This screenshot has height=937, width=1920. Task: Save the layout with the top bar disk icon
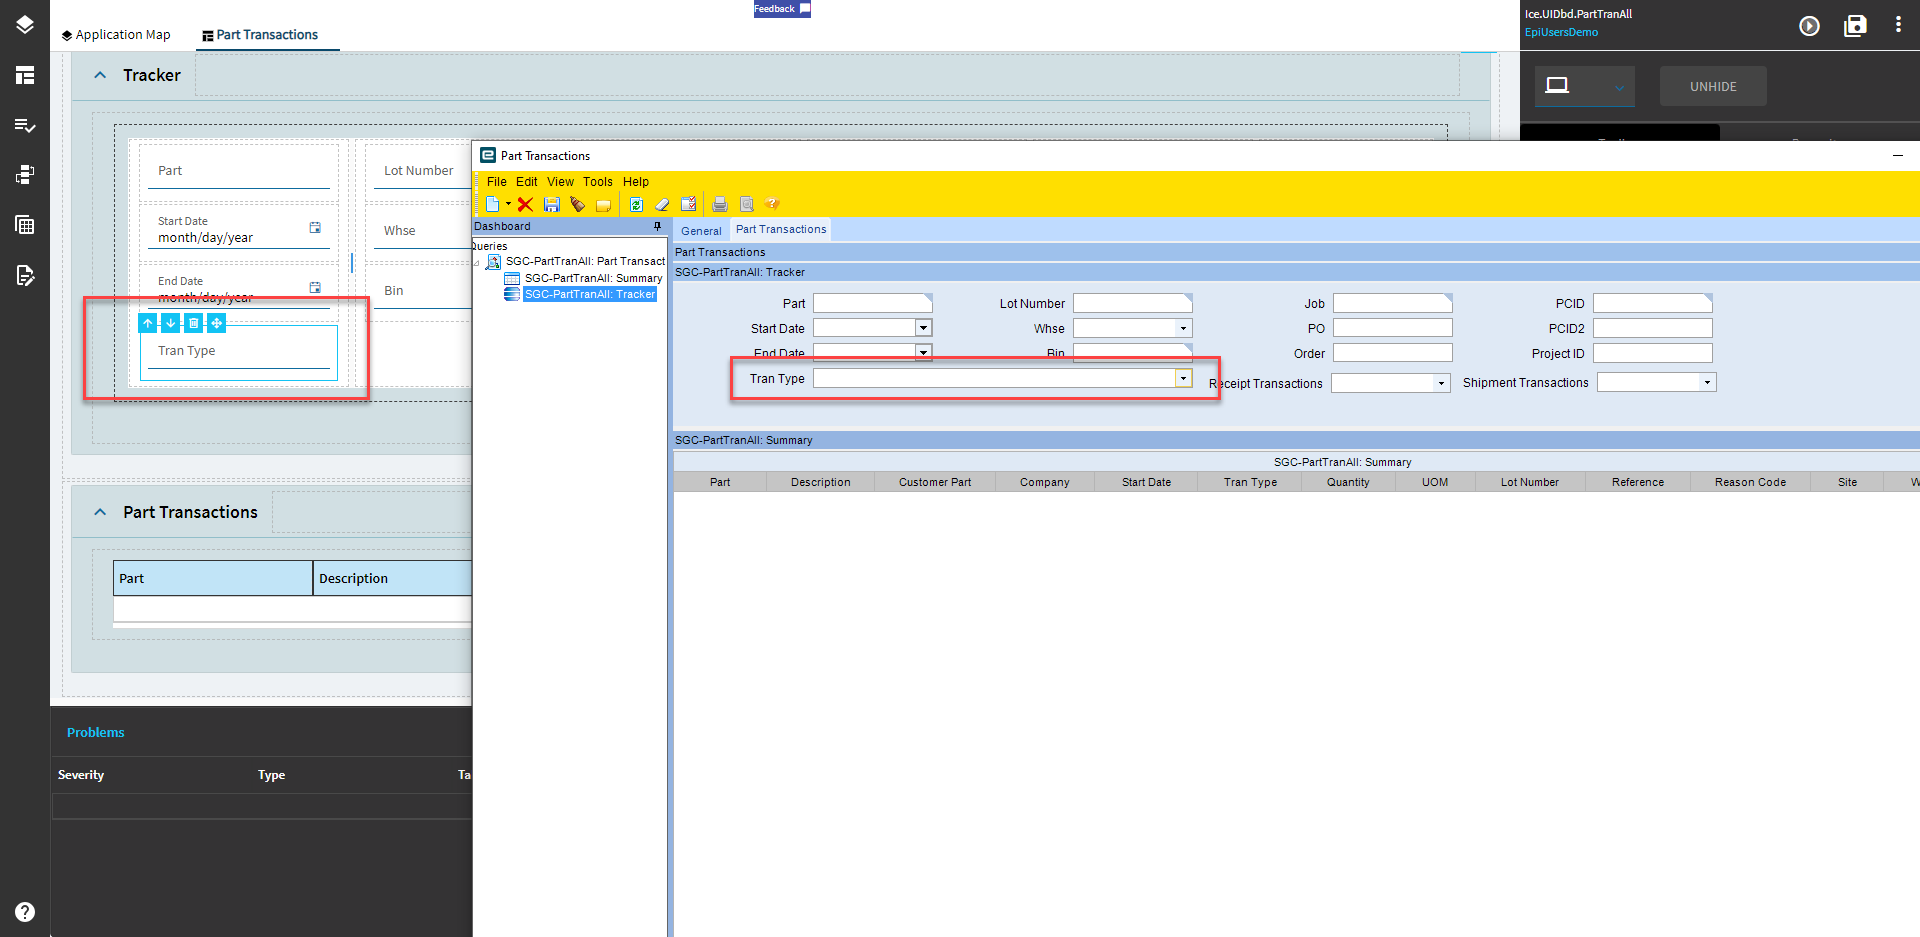click(1855, 26)
